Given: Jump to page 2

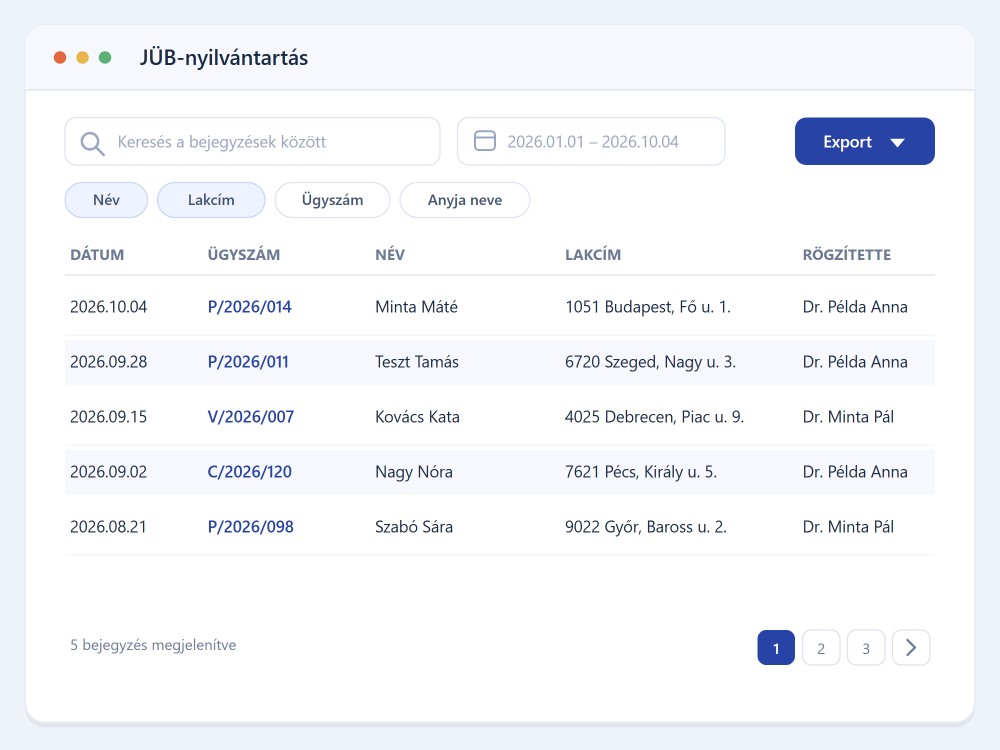Looking at the screenshot, I should coord(821,647).
